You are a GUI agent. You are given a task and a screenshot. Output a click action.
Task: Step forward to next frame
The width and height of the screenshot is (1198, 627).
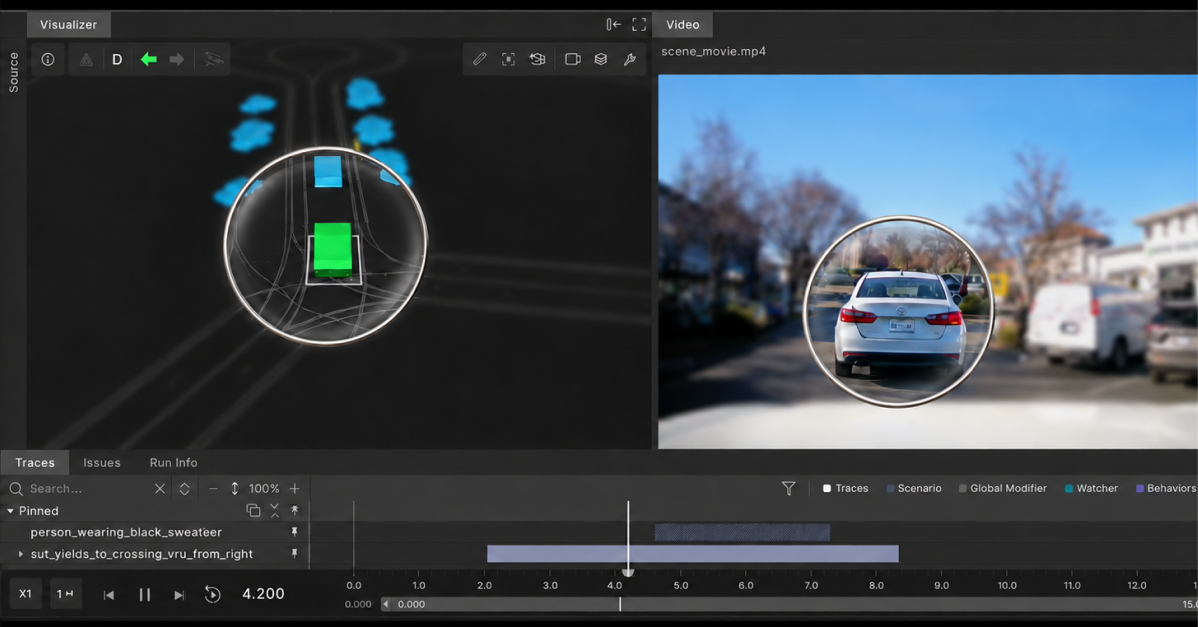pyautogui.click(x=179, y=594)
